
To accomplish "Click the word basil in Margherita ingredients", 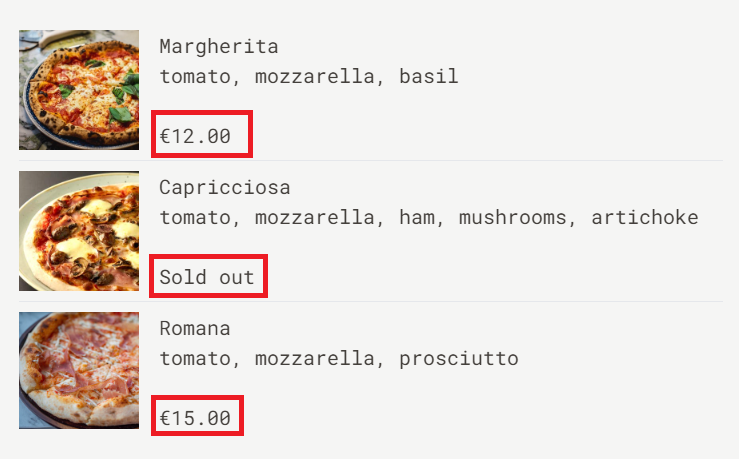I will point(428,77).
